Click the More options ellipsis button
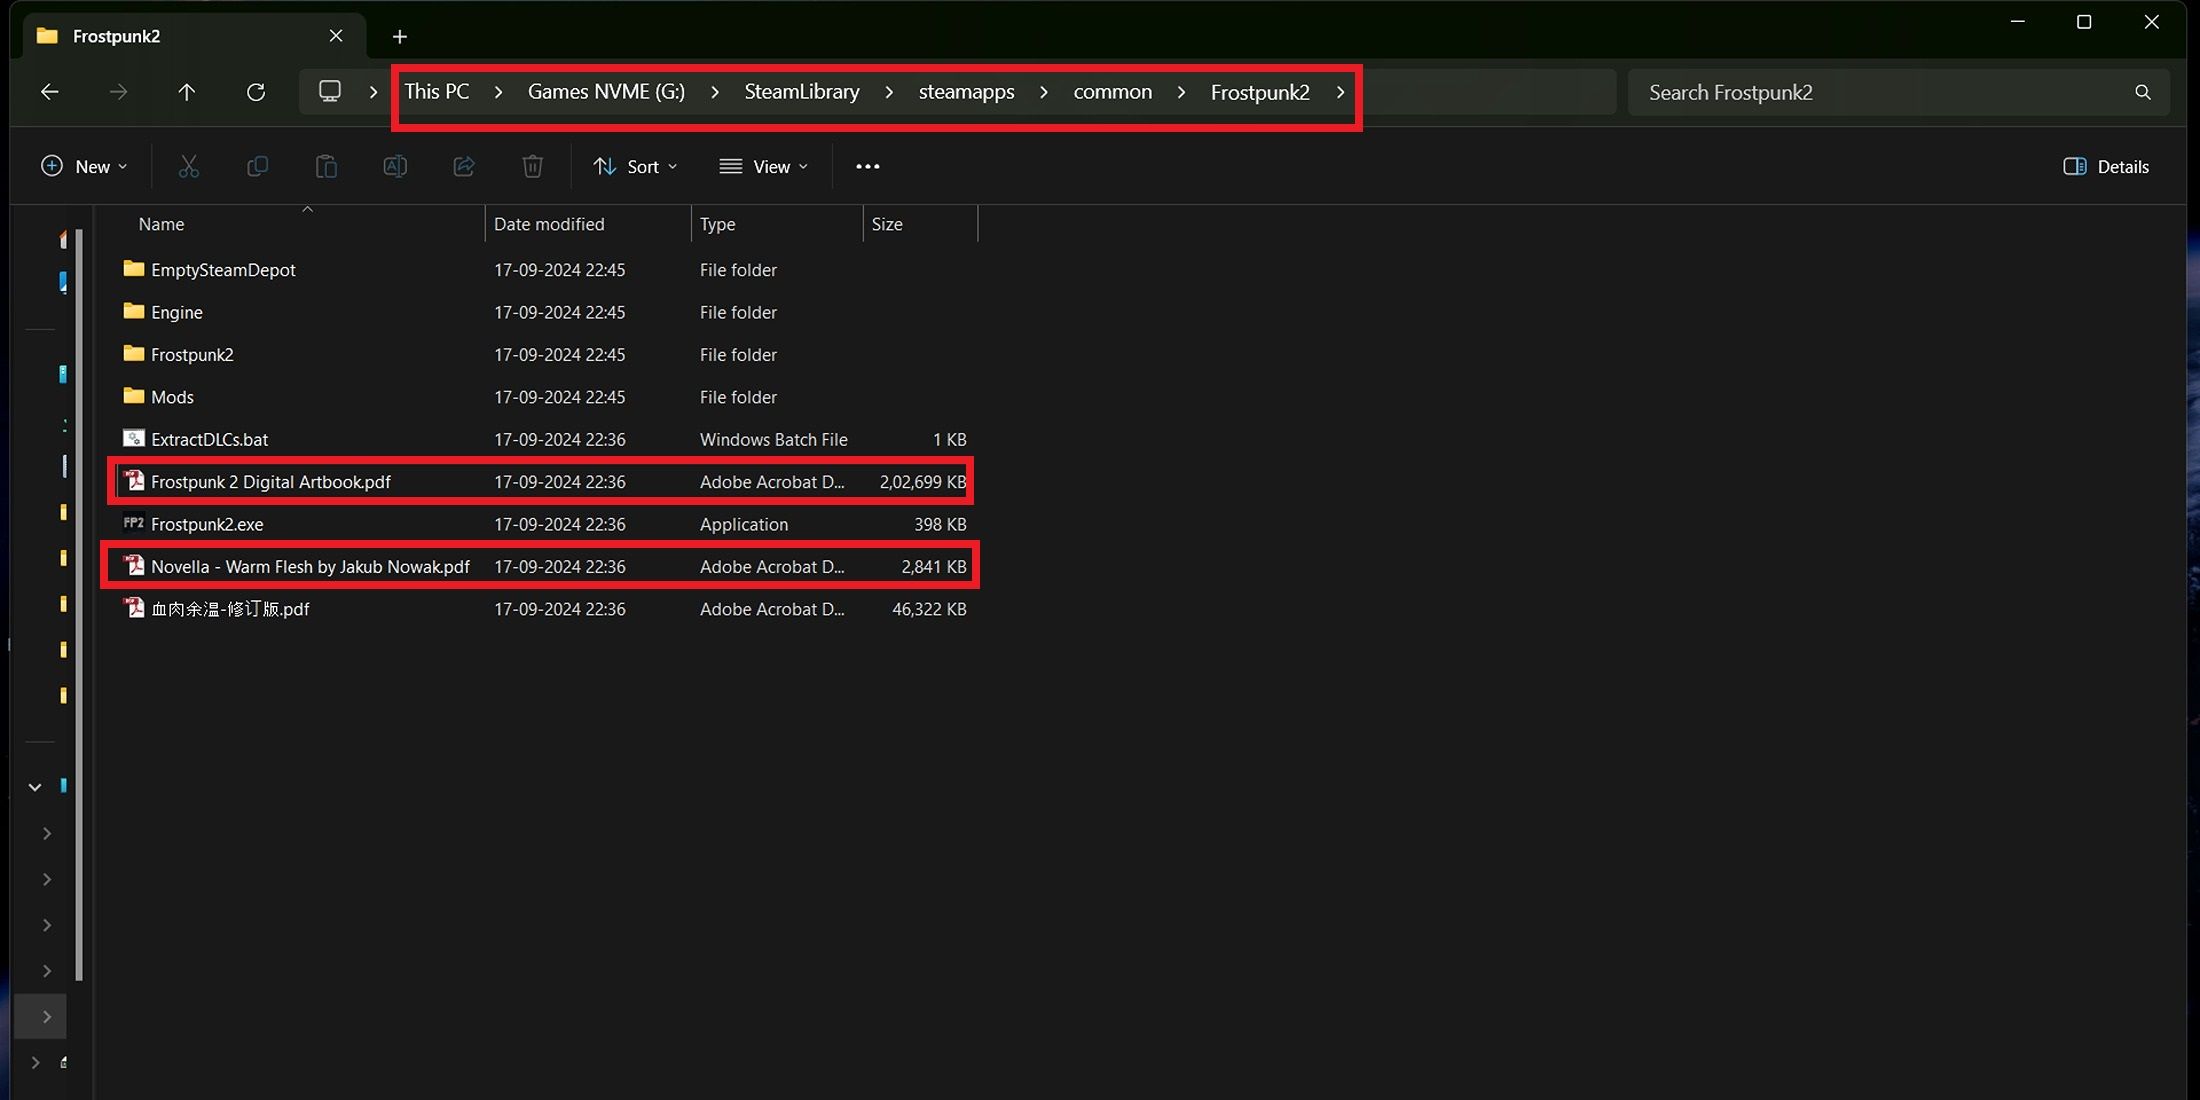Screen dimensions: 2200x1100 tap(867, 166)
